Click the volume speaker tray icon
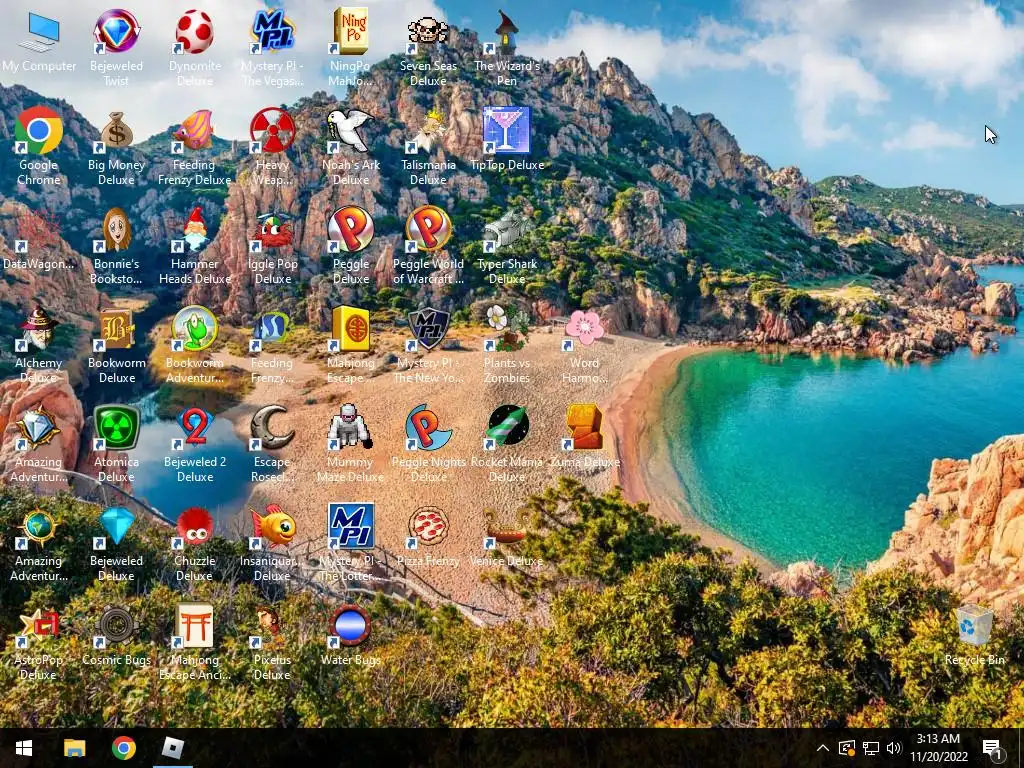This screenshot has height=768, width=1024. (894, 748)
